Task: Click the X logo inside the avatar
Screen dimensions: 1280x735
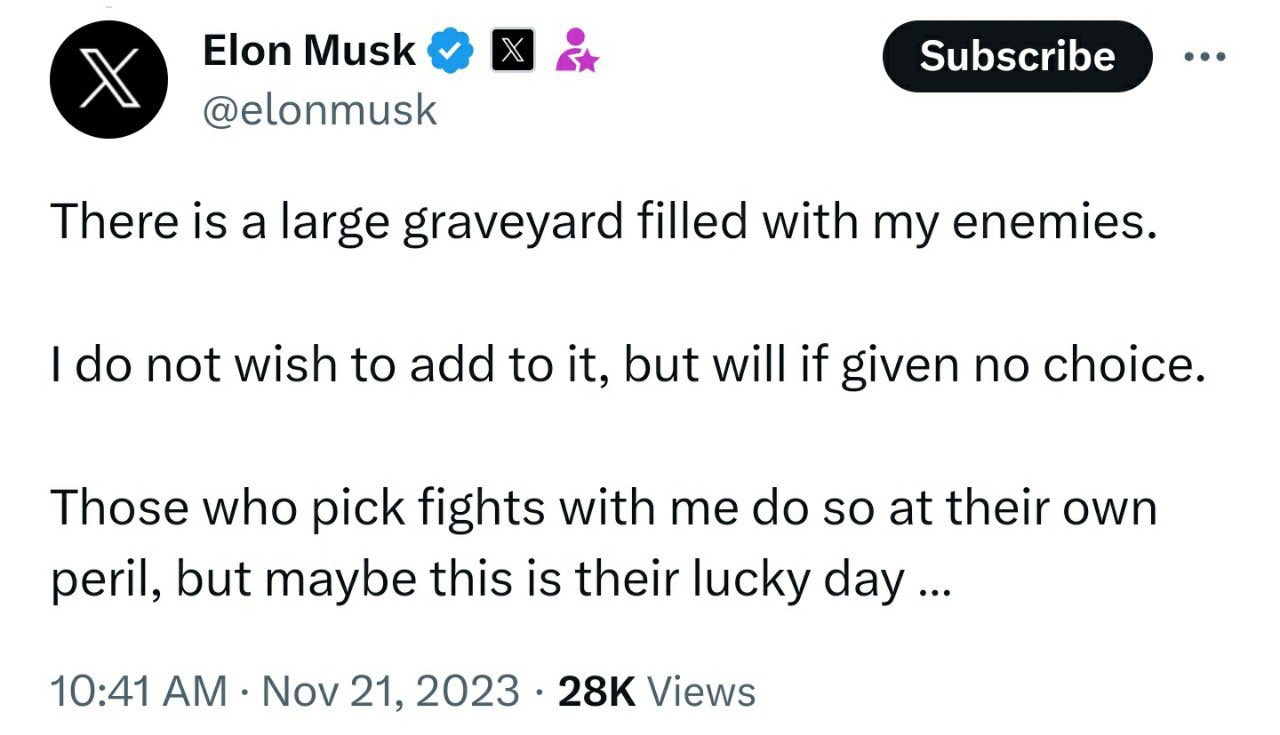Action: tap(109, 80)
